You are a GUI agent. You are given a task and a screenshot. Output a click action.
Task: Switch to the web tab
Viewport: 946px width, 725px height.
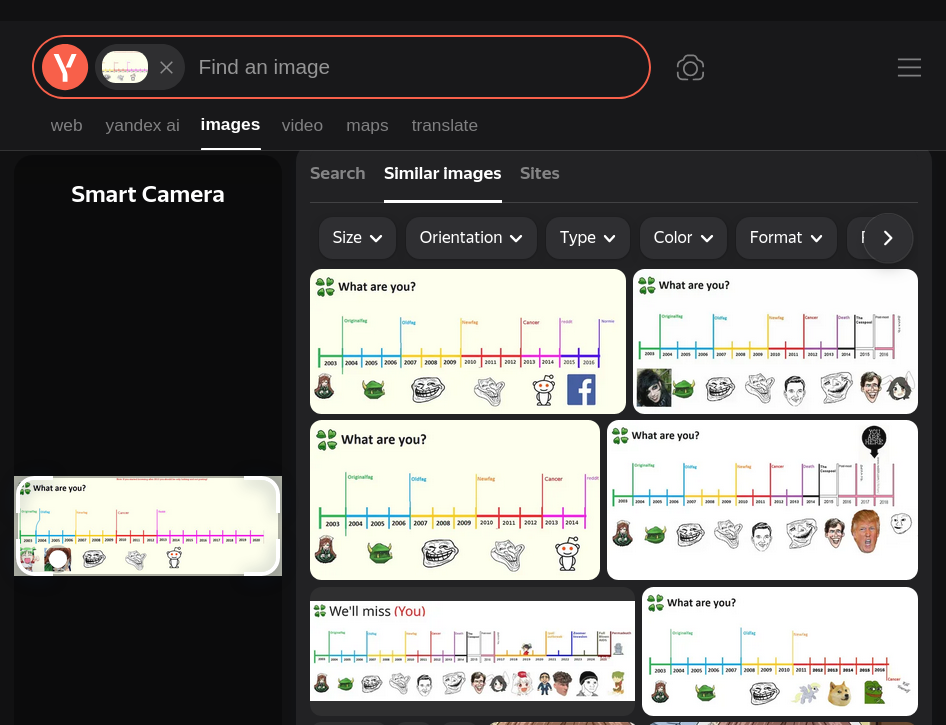[66, 125]
